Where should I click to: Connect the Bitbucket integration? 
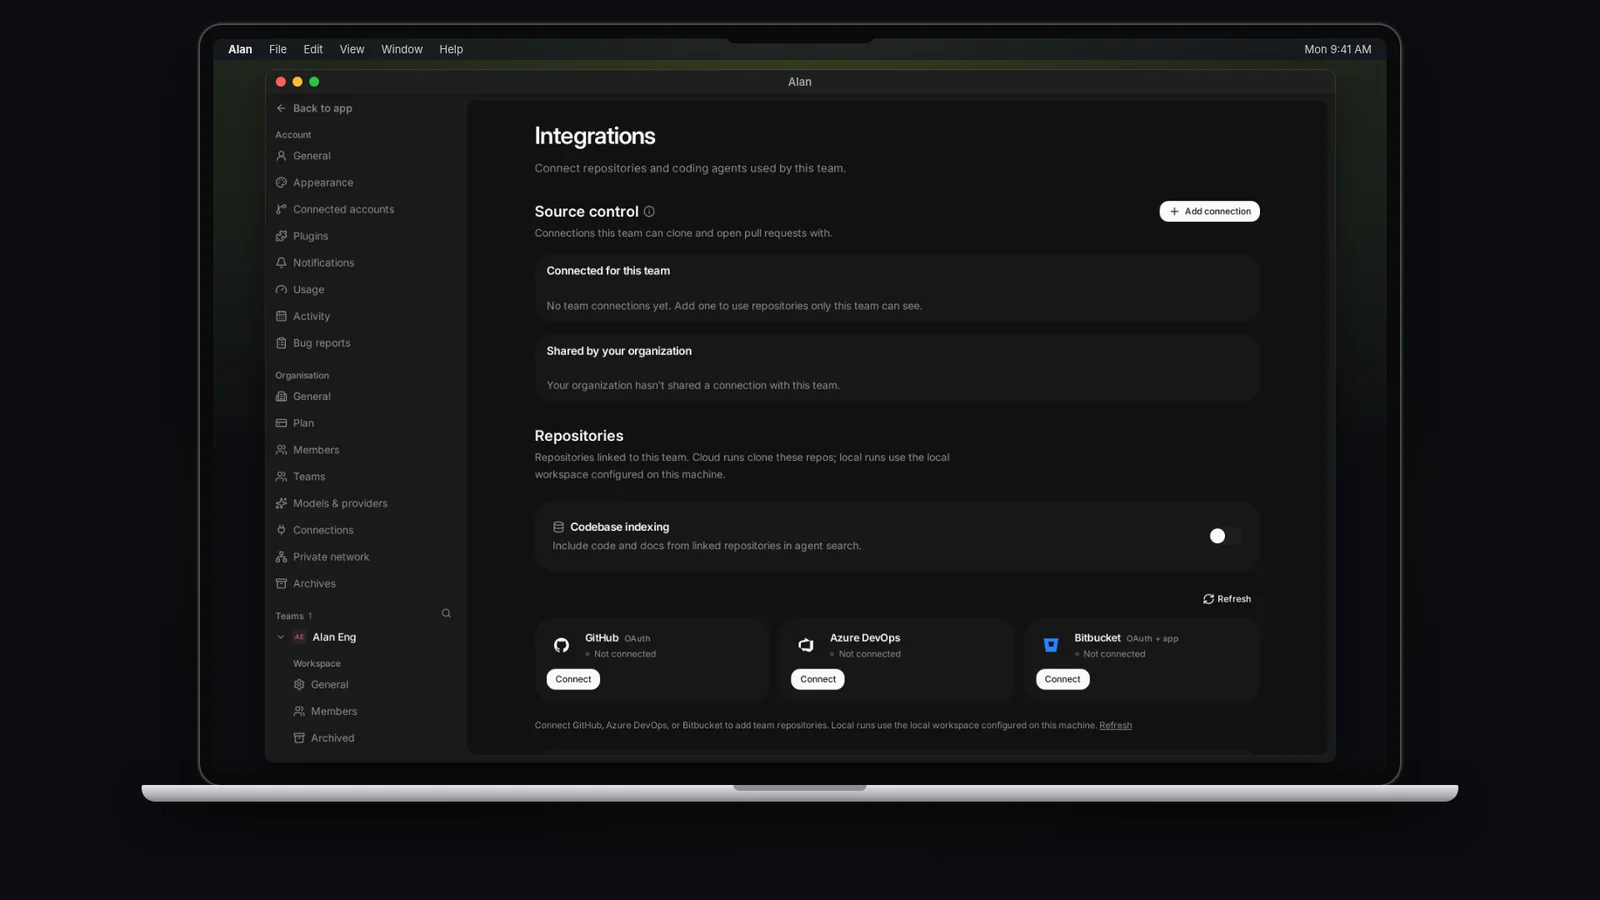[x=1062, y=679]
